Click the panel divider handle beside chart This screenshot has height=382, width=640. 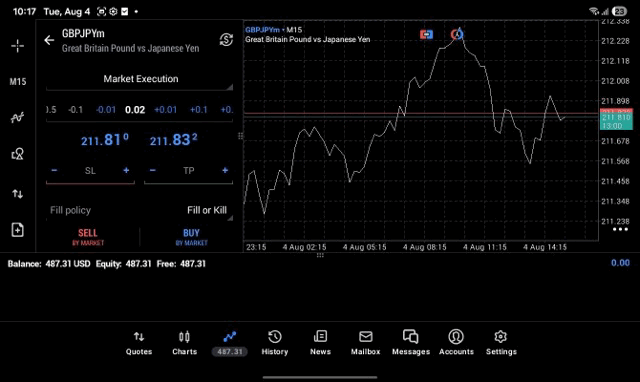coord(240,136)
